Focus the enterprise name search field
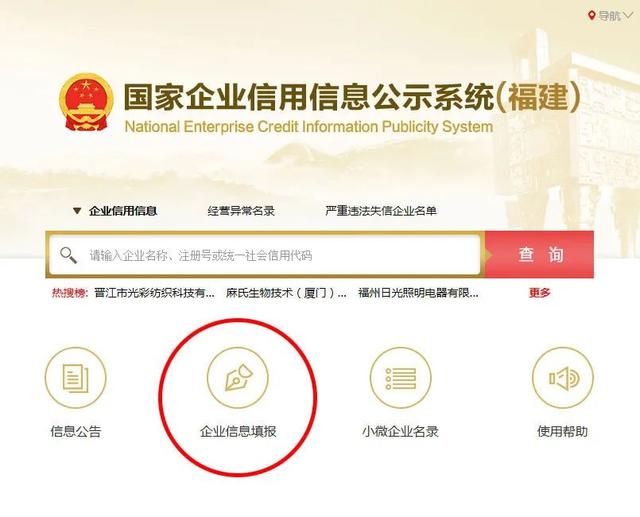 point(264,255)
